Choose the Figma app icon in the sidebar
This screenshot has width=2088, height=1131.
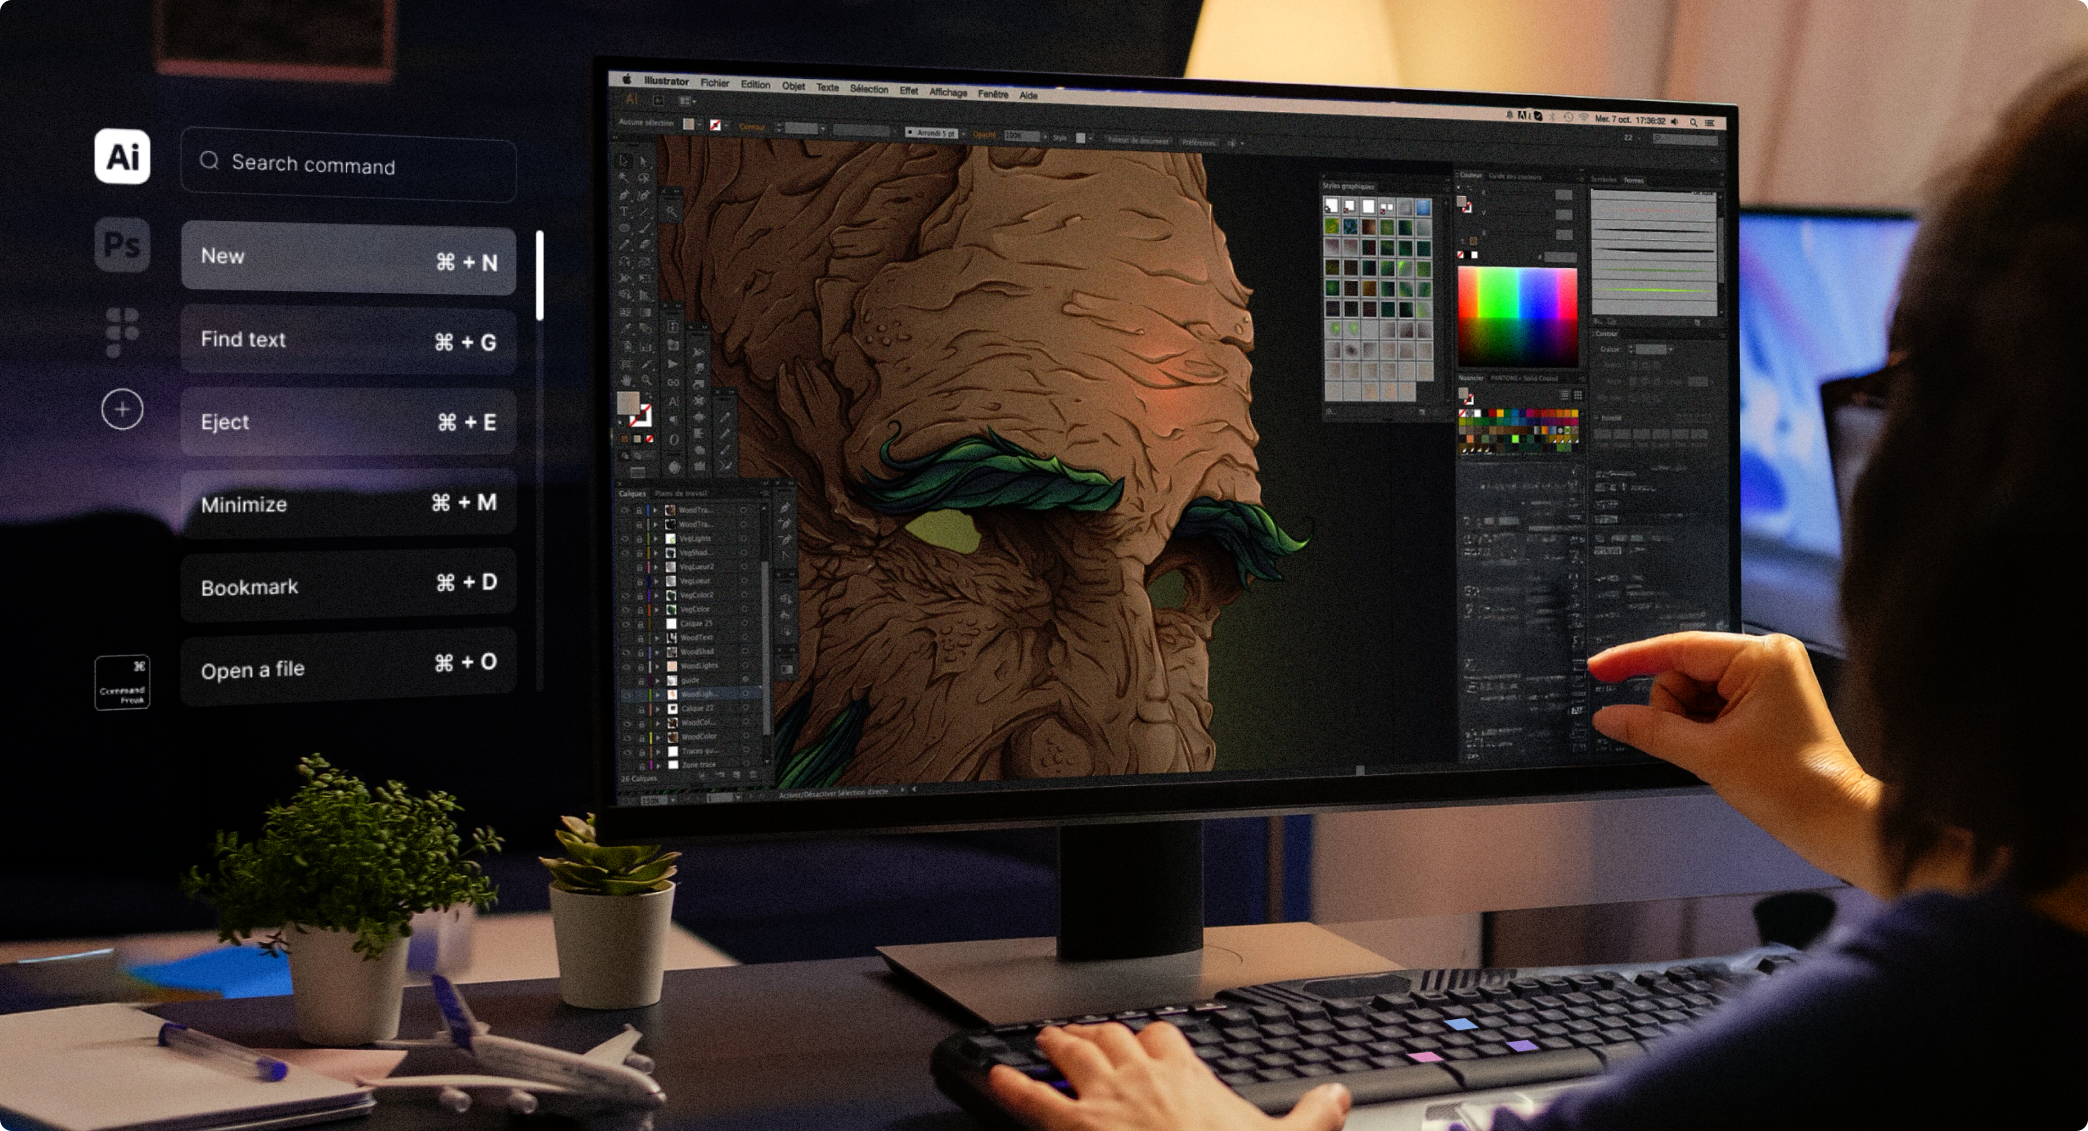(122, 331)
